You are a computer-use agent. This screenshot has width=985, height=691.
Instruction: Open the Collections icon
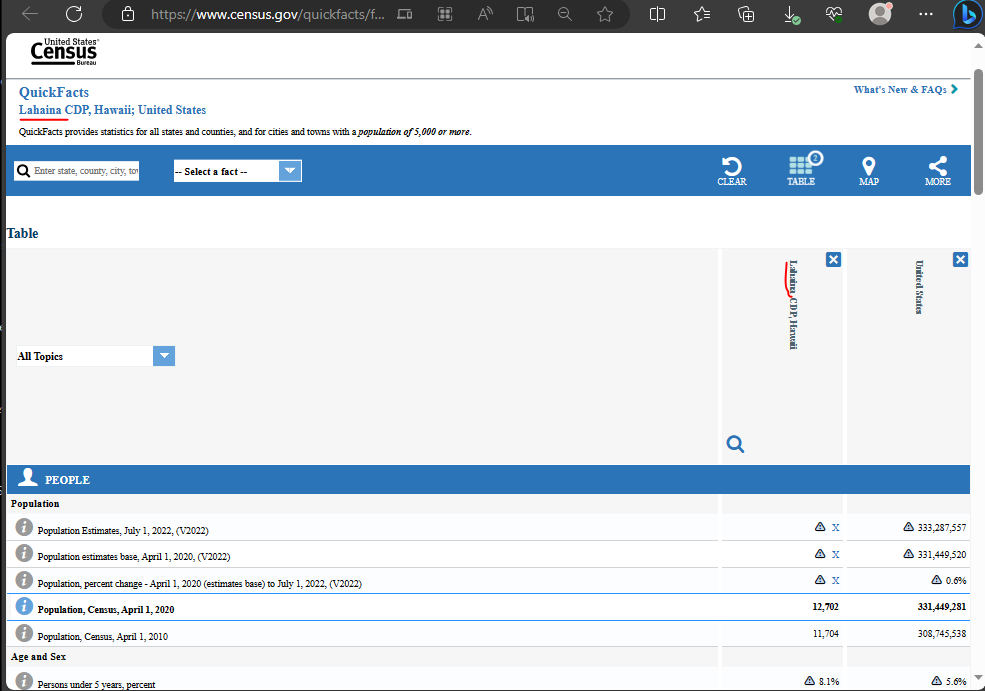pyautogui.click(x=746, y=14)
